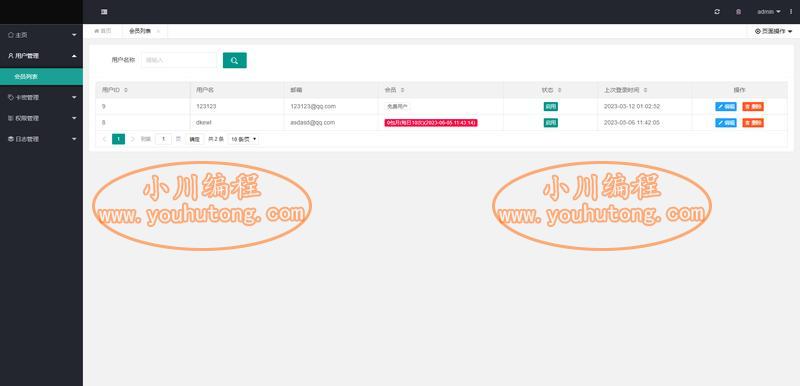800x386 pixels.
Task: Click the red membership badge in second row
Action: pyautogui.click(x=431, y=123)
